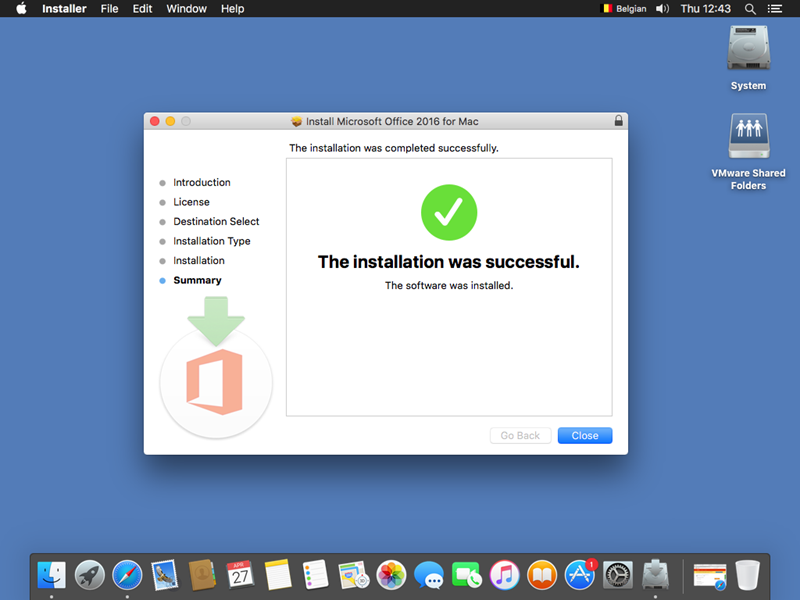This screenshot has height=600, width=800.
Task: Click 'The software was installed.' text
Action: pos(449,285)
